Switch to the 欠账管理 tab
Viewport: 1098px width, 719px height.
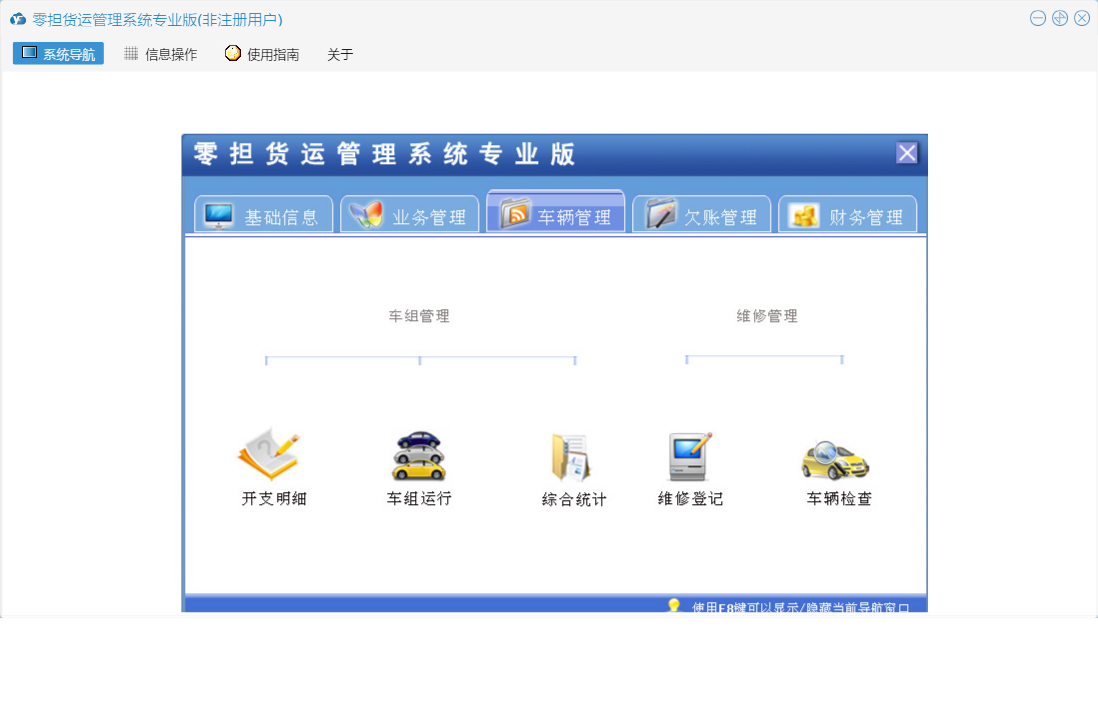point(702,214)
